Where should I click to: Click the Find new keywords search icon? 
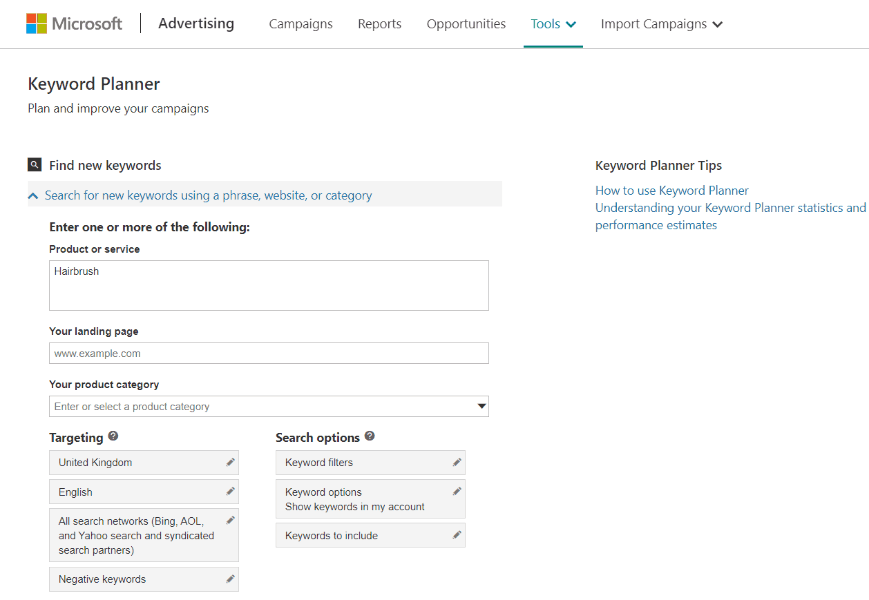[x=34, y=165]
